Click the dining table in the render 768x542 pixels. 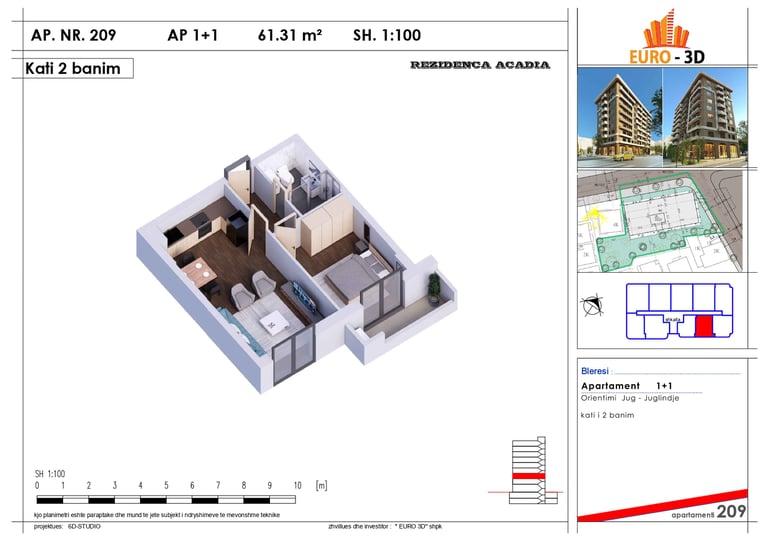coord(200,272)
